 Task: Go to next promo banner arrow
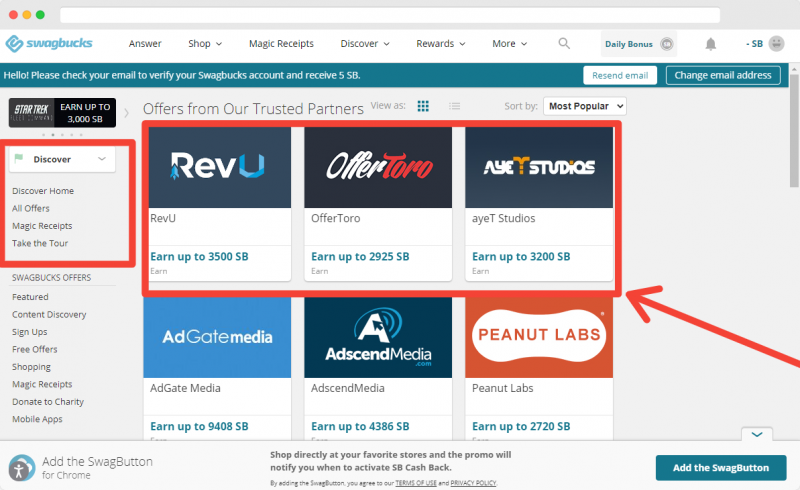pyautogui.click(x=127, y=113)
